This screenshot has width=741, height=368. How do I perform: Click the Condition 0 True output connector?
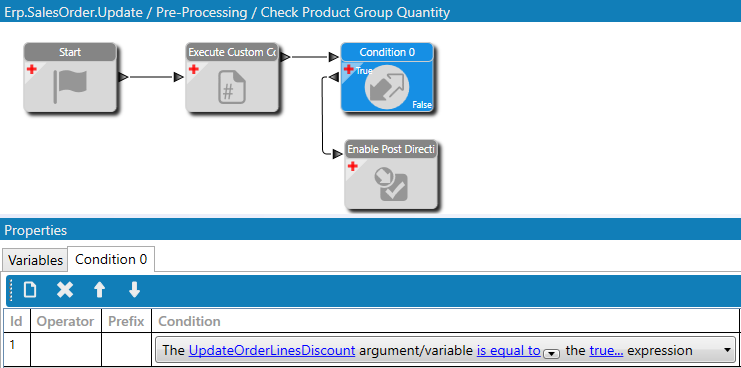[334, 77]
